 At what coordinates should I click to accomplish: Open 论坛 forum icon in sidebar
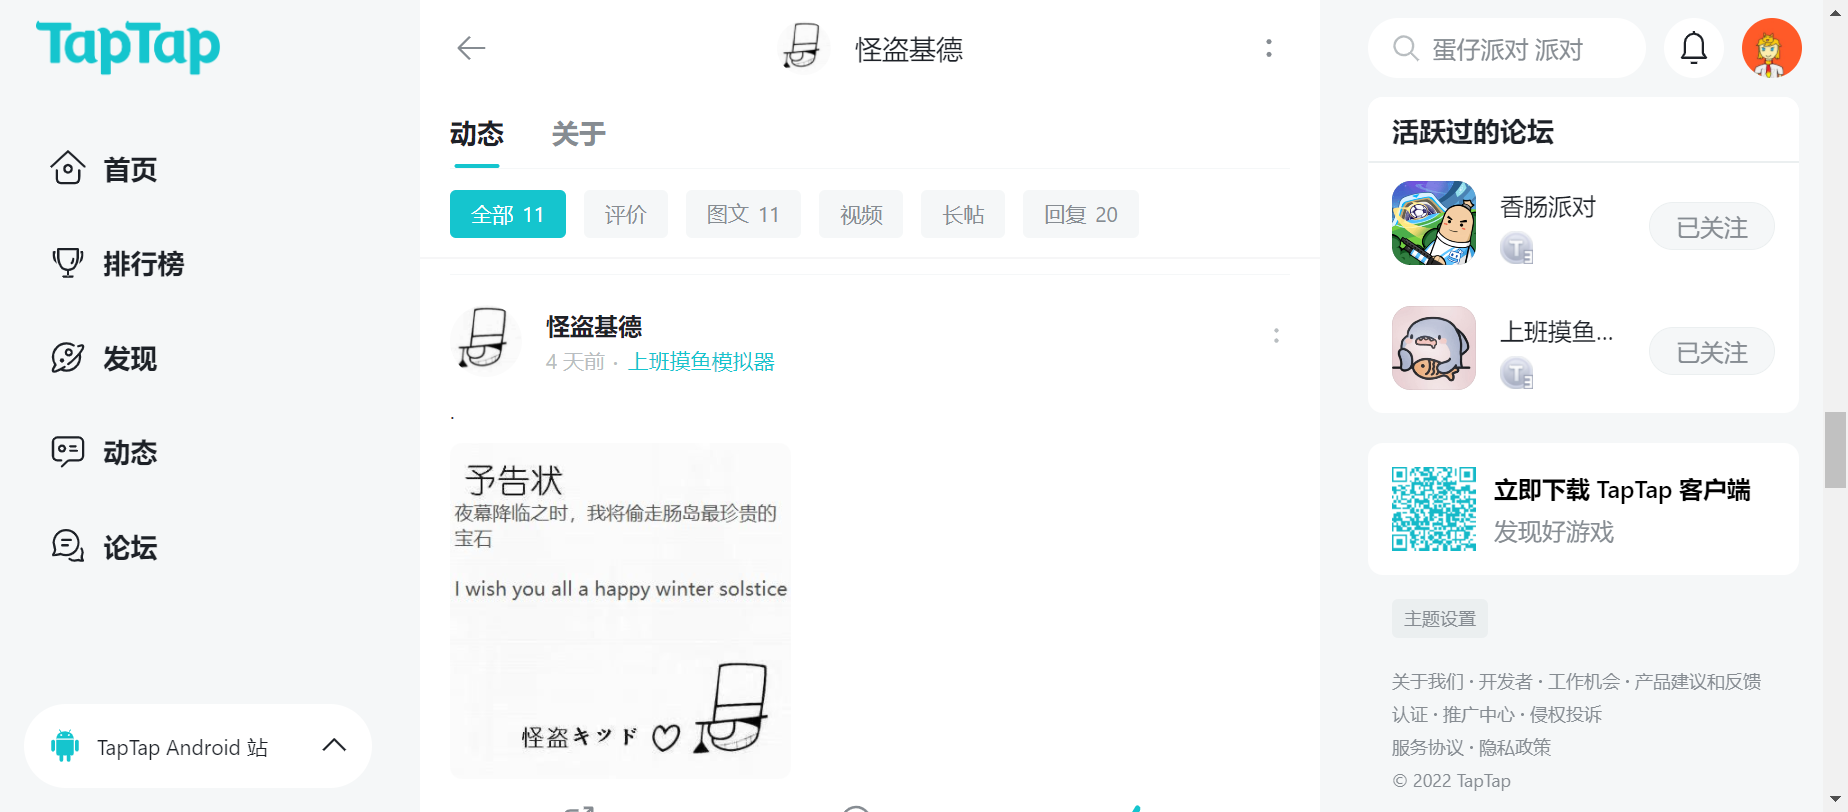[x=68, y=546]
